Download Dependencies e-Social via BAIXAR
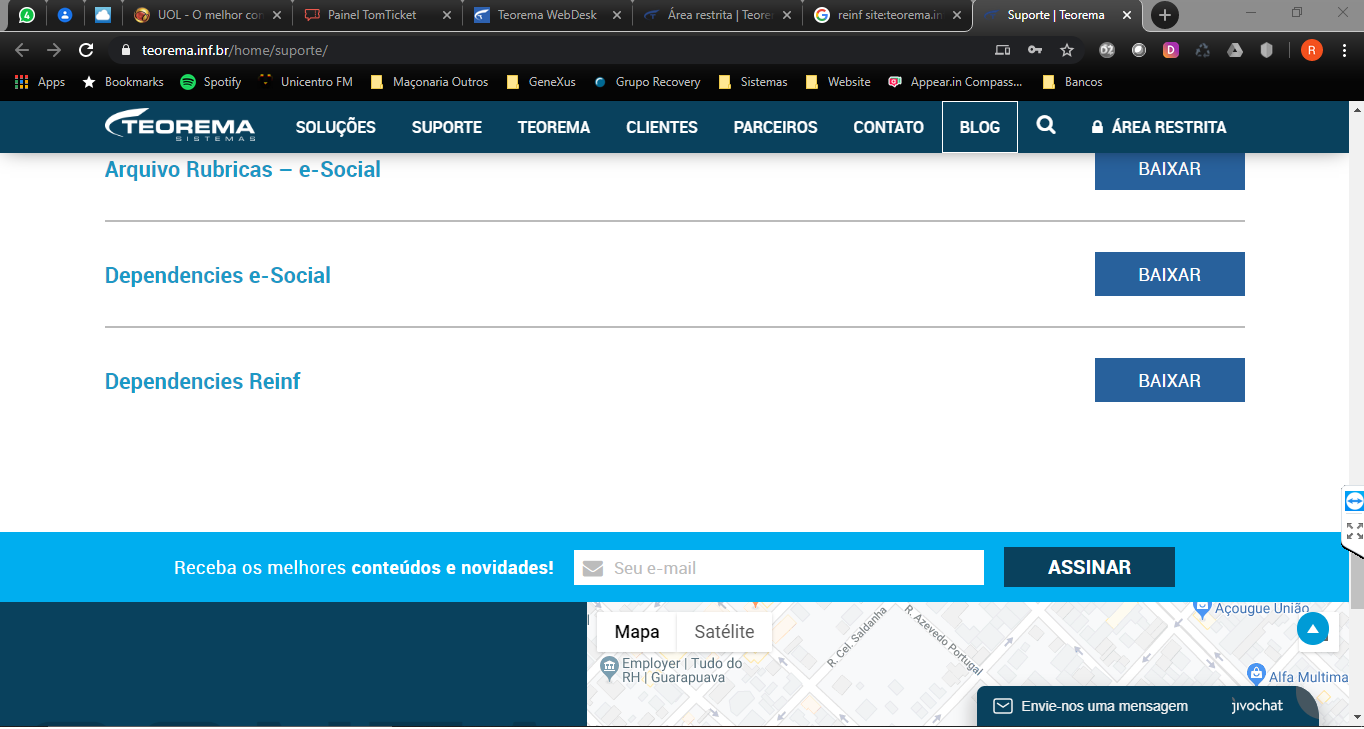Image resolution: width=1364 pixels, height=729 pixels. (x=1170, y=274)
